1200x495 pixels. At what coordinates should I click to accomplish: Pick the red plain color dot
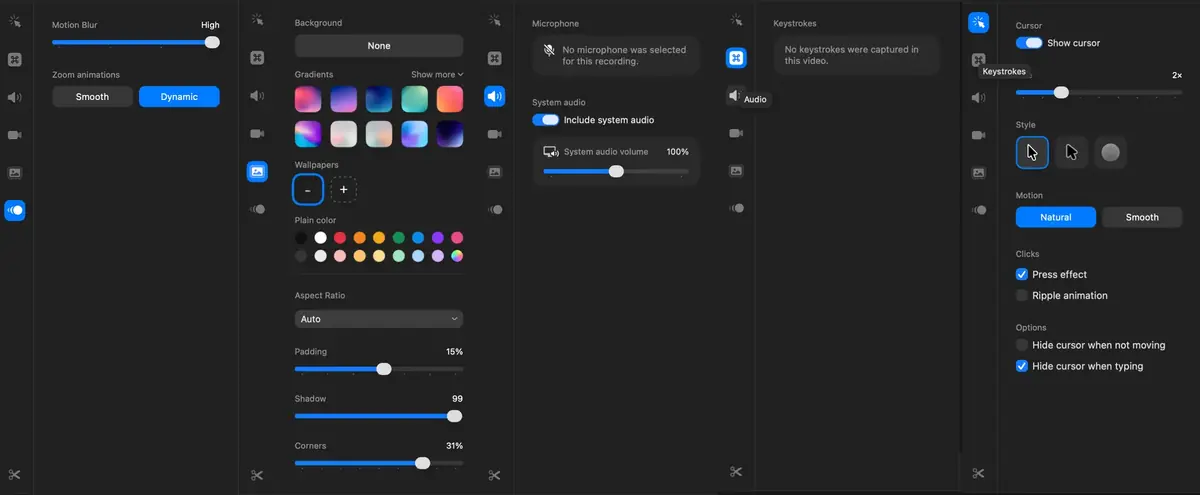pyautogui.click(x=340, y=238)
